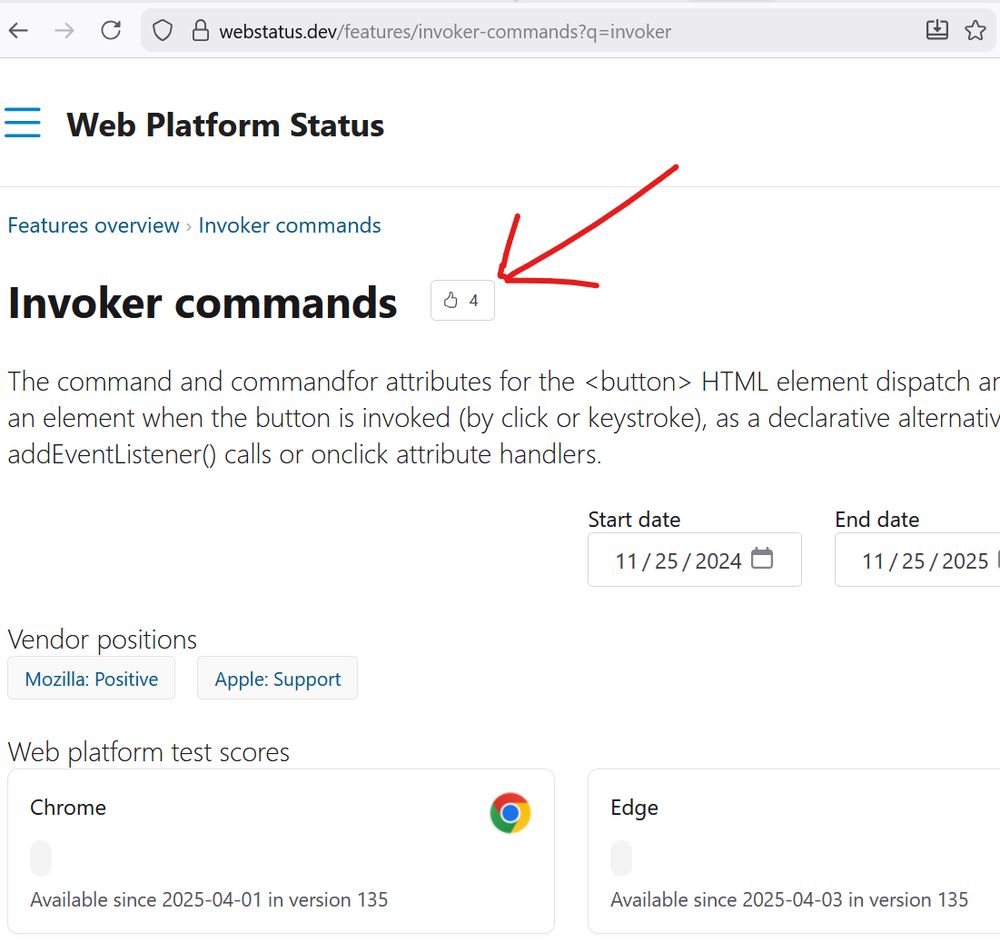The height and width of the screenshot is (943, 1000).
Task: Click the save page icon in the toolbar
Action: tap(936, 30)
